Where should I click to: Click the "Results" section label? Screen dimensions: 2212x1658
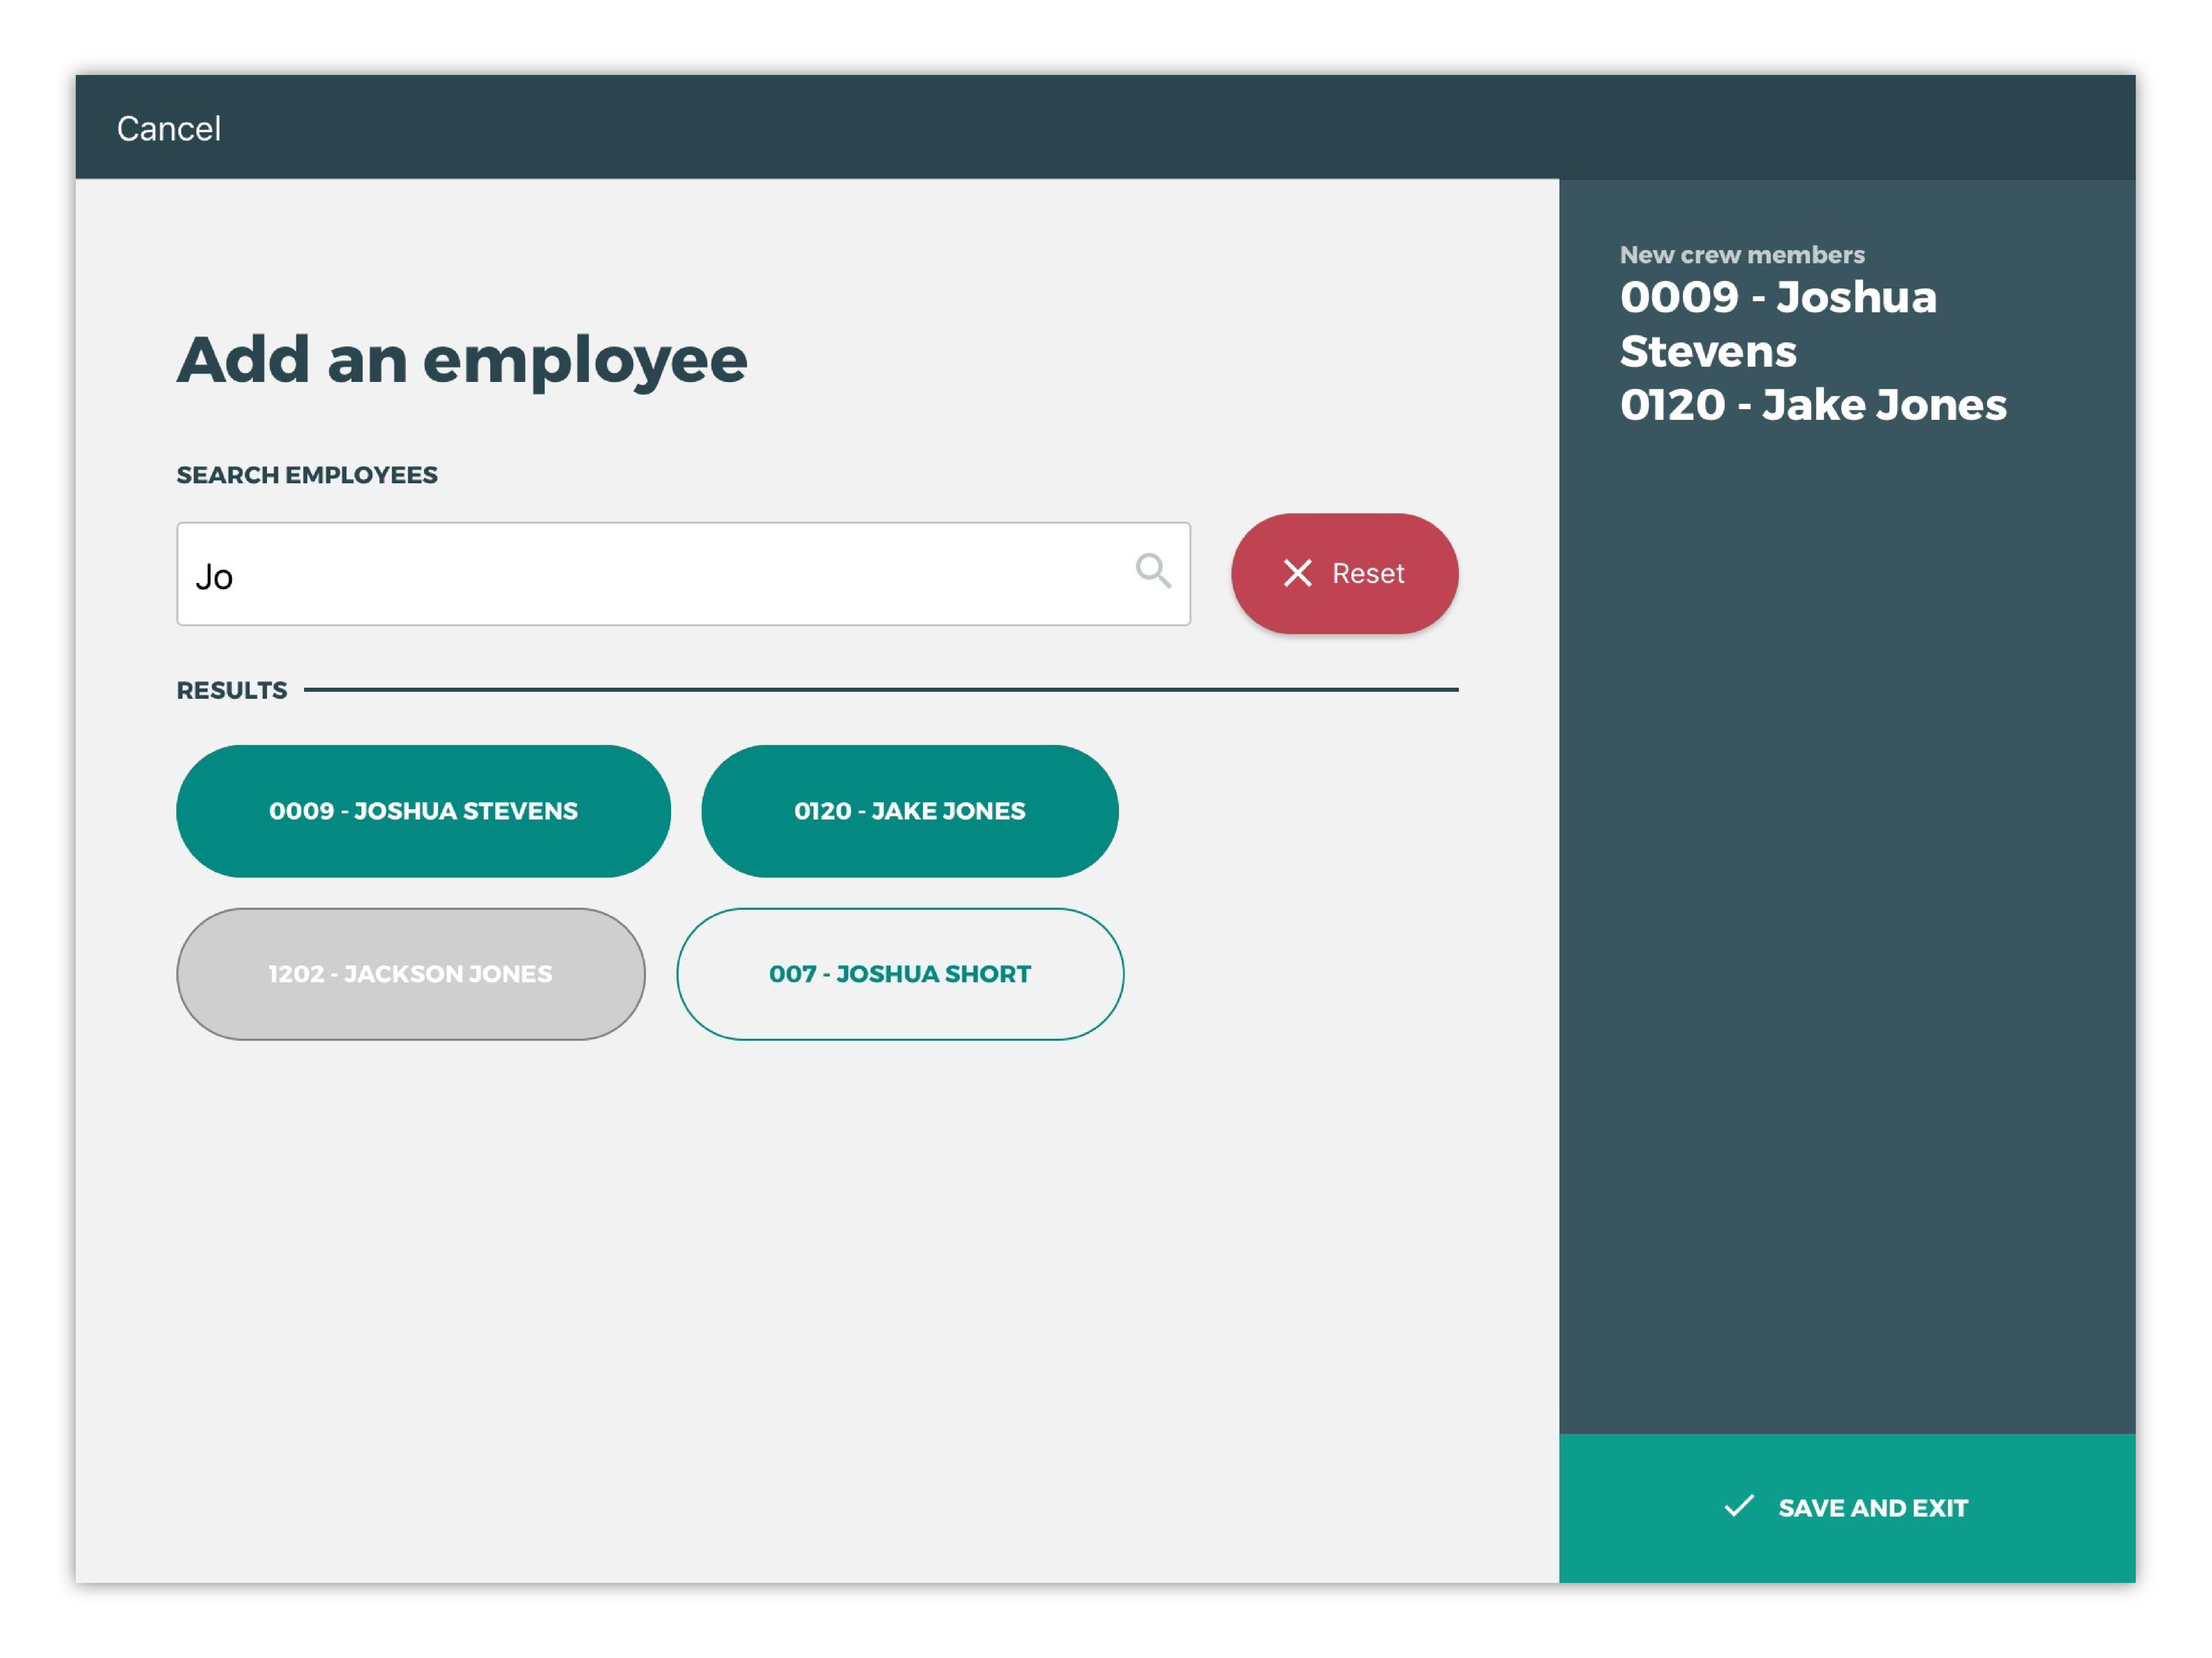click(x=231, y=690)
